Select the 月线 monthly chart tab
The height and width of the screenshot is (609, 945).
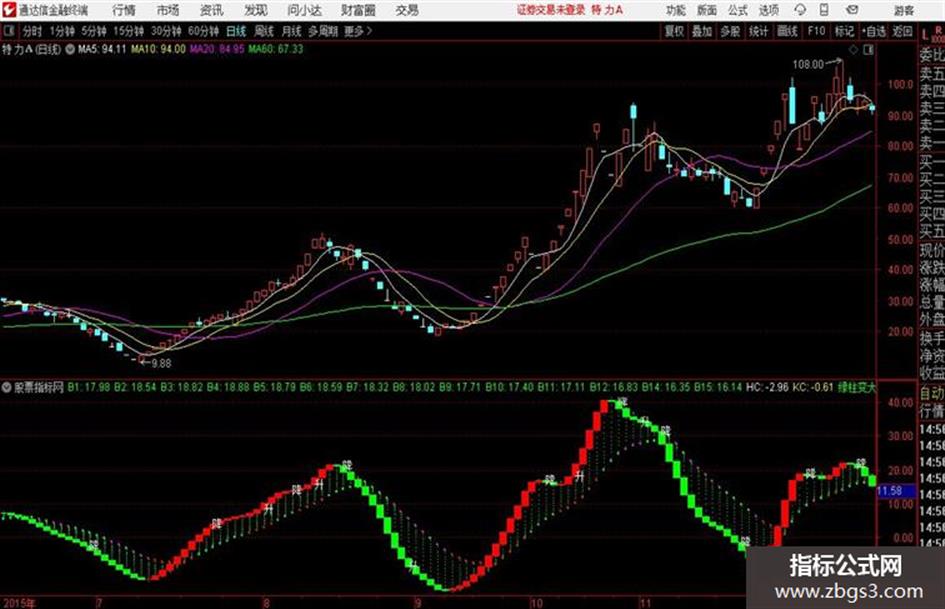pos(292,31)
